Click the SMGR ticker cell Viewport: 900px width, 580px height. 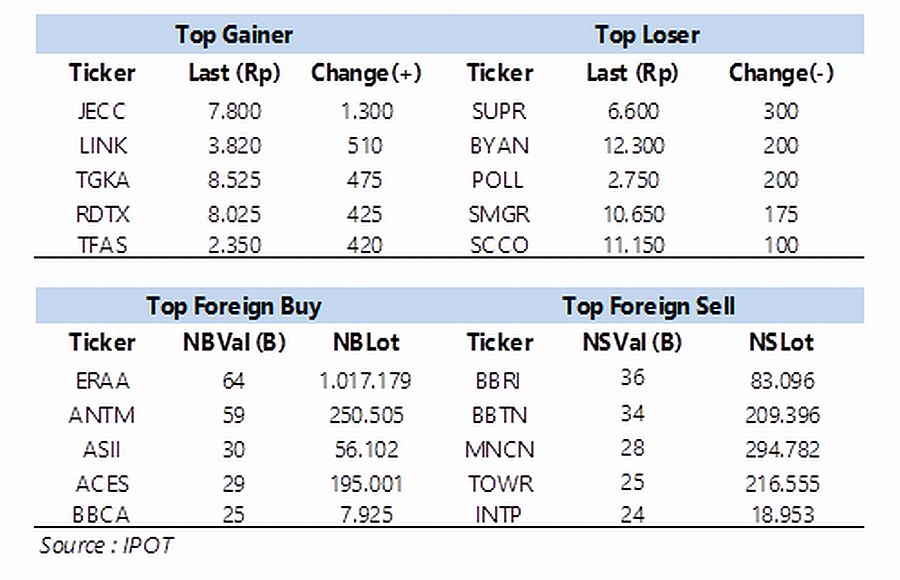499,214
